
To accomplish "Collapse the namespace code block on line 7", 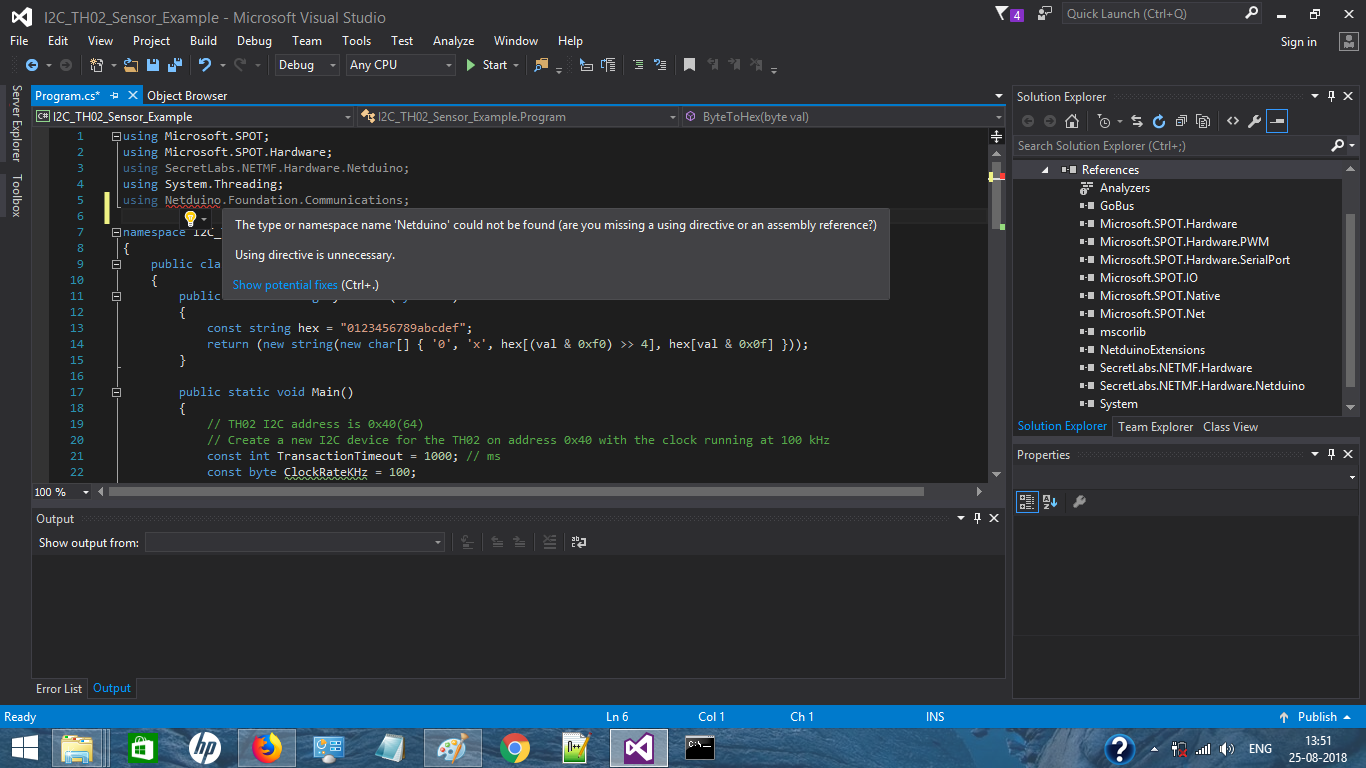I will tap(116, 232).
